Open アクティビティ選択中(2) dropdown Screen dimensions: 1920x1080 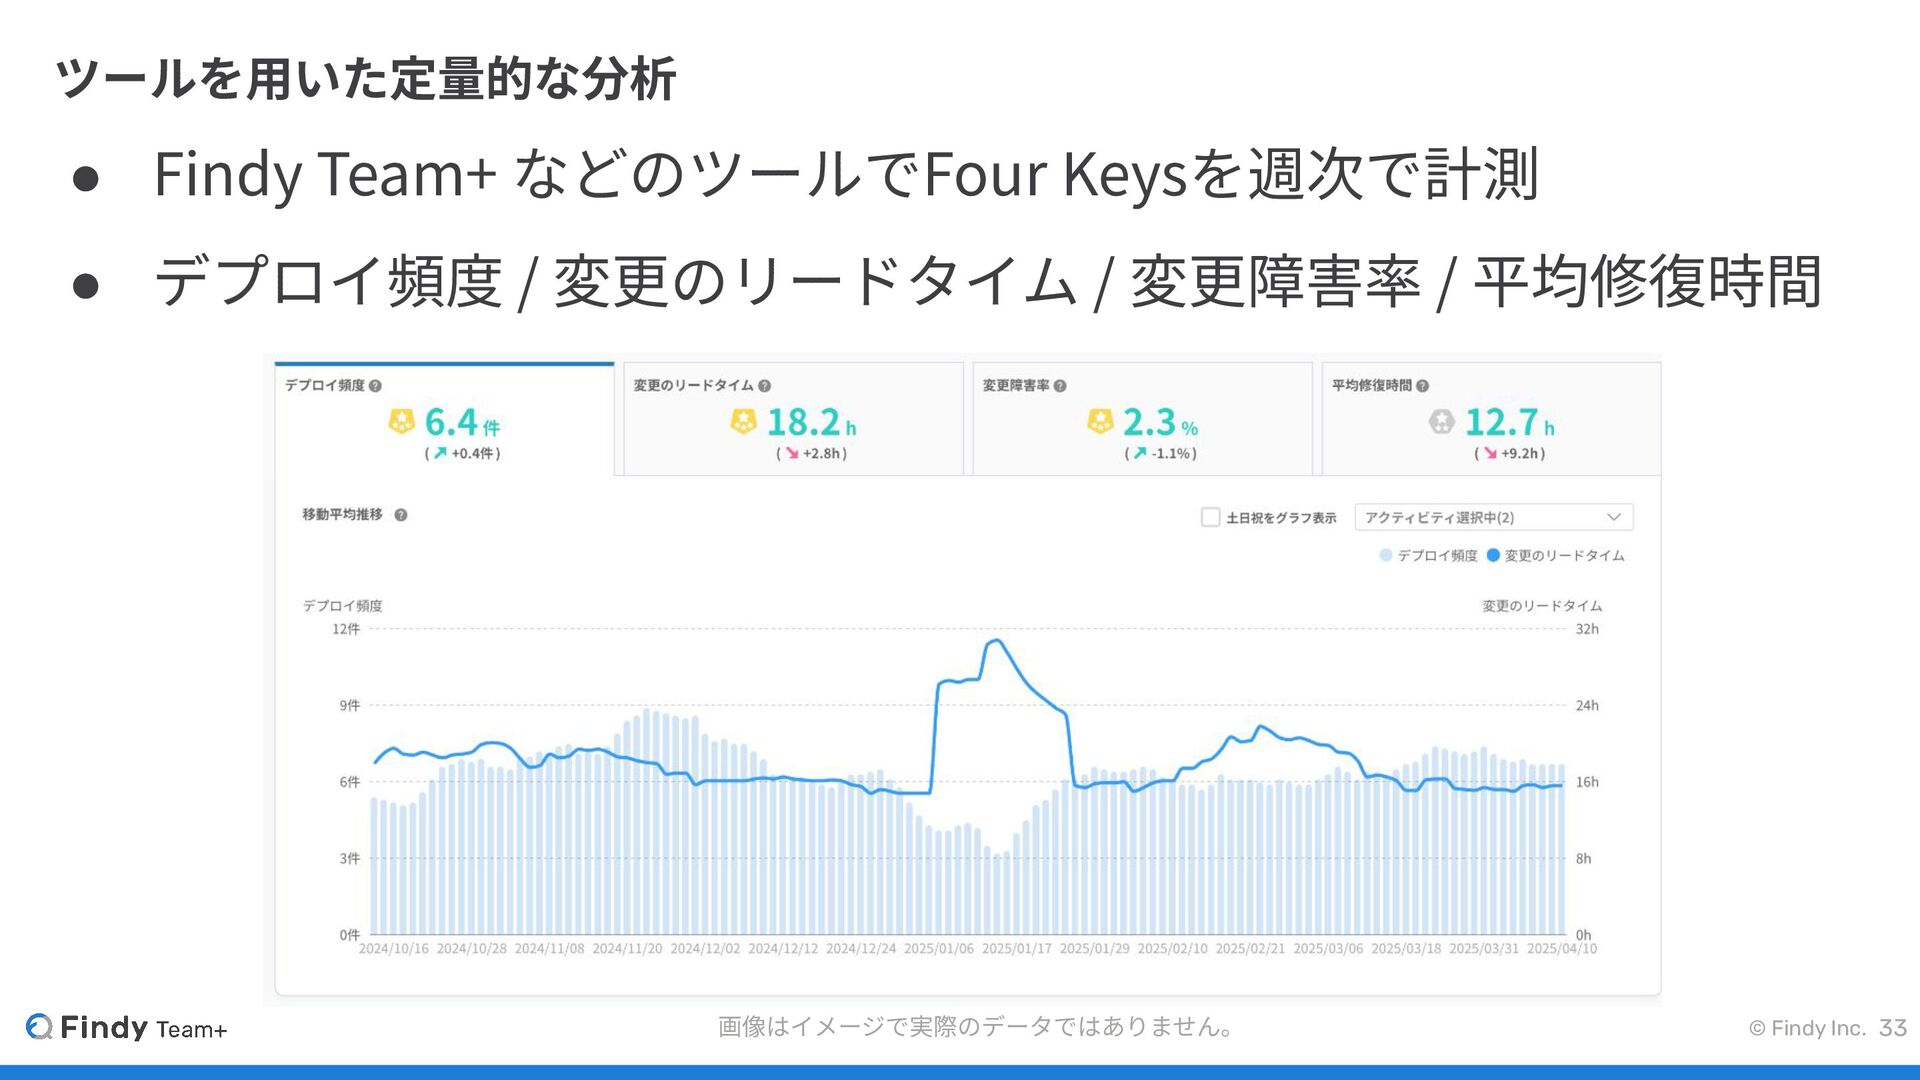[1493, 517]
